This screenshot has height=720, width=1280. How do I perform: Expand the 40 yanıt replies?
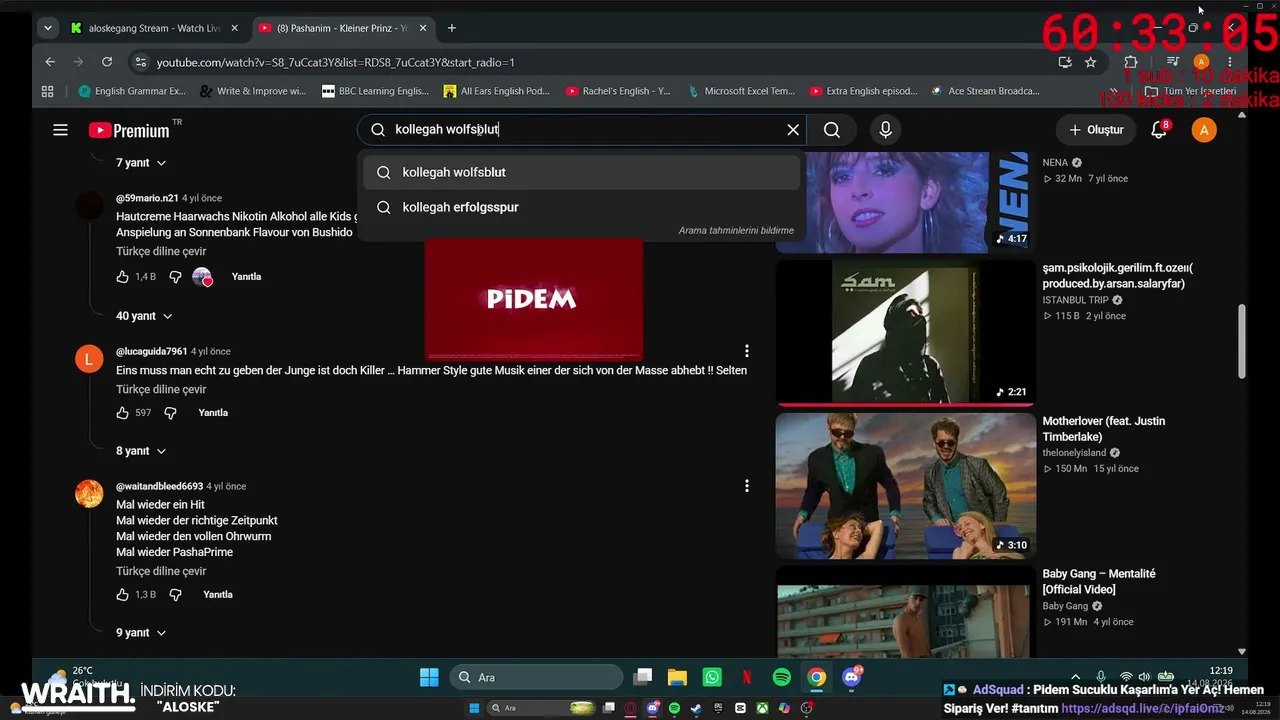(x=144, y=316)
